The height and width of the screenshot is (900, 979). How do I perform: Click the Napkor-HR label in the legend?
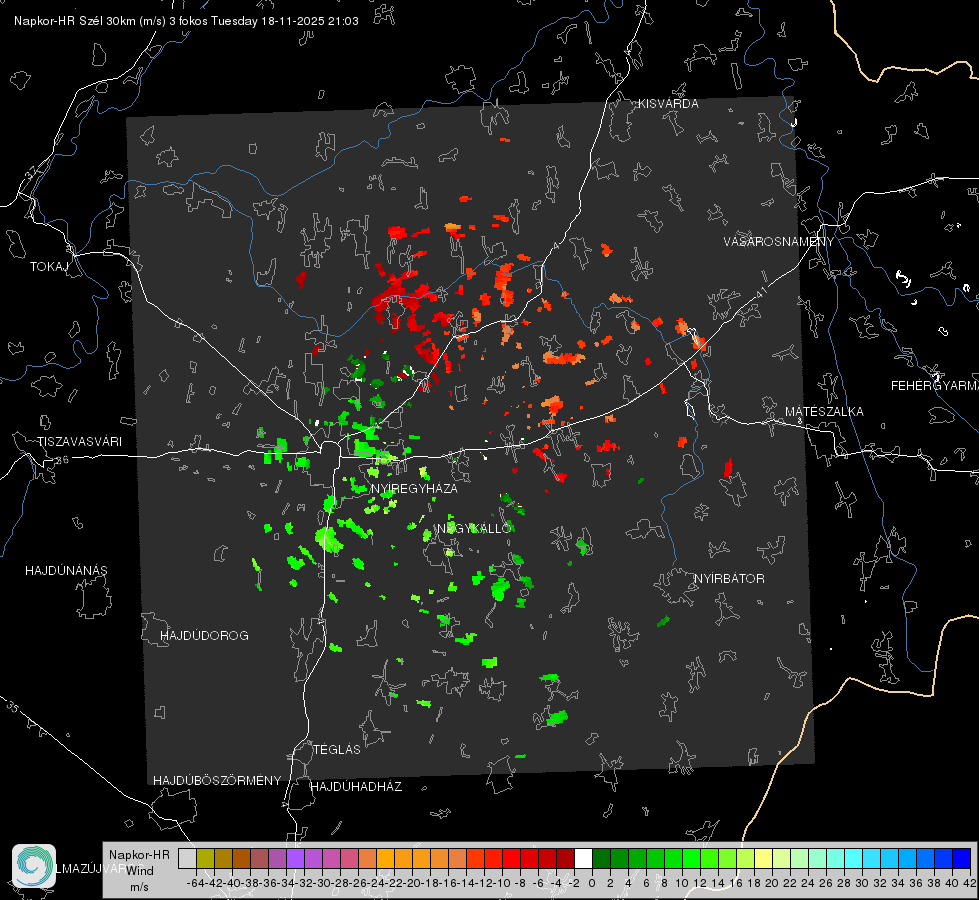click(139, 855)
